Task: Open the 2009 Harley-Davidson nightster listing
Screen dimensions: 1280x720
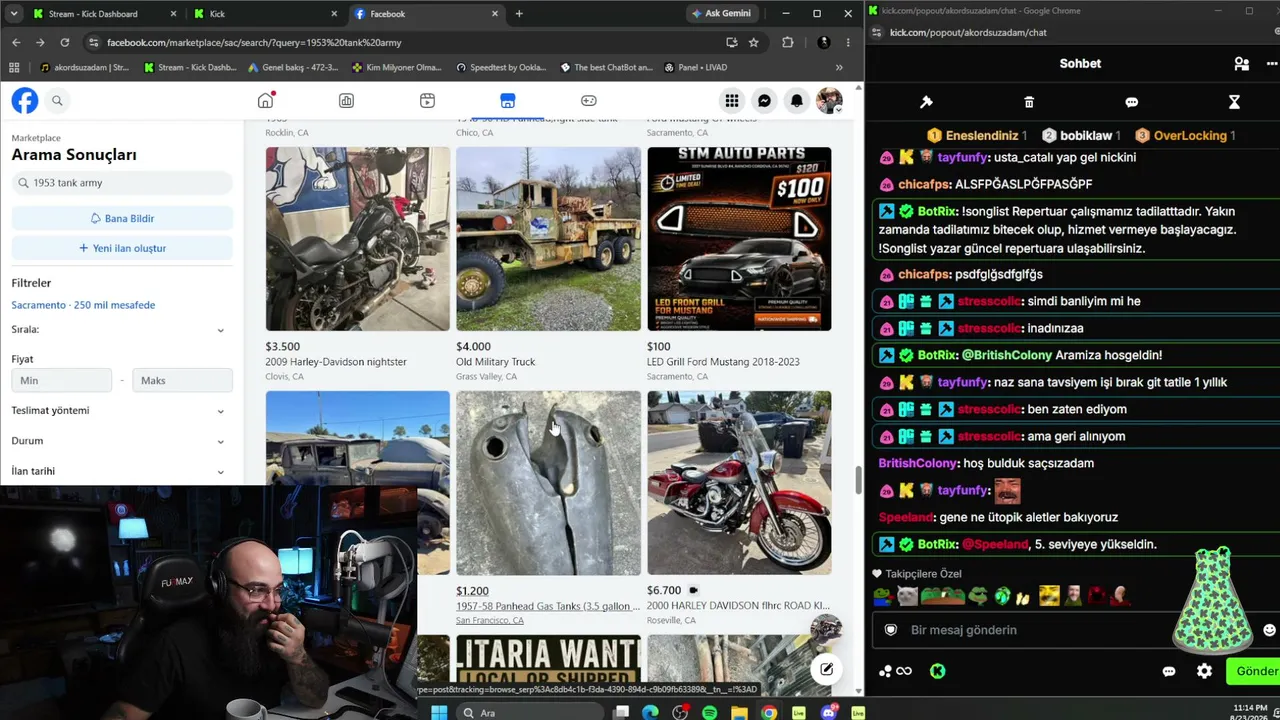Action: pos(336,362)
